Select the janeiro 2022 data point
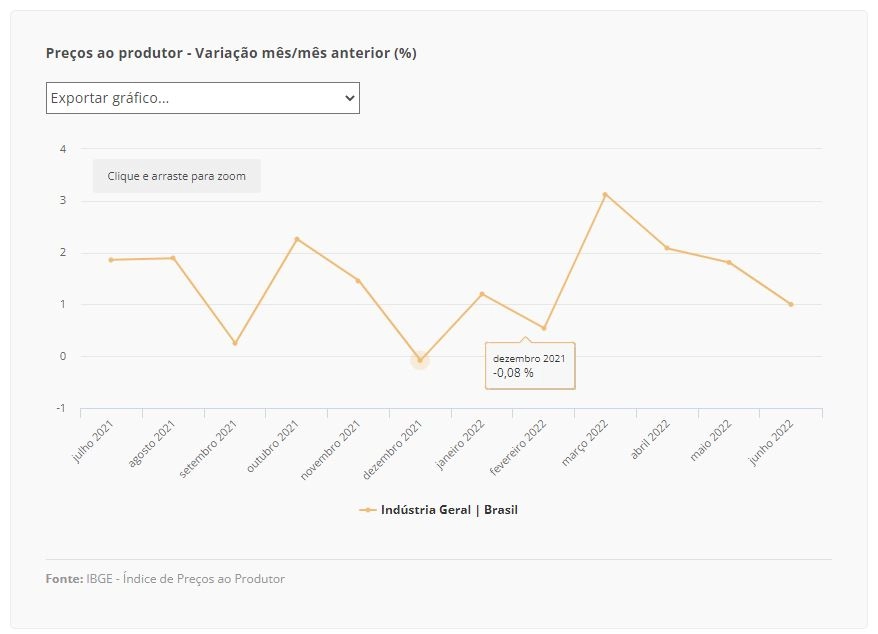Viewport: 878px width, 634px height. pos(482,294)
